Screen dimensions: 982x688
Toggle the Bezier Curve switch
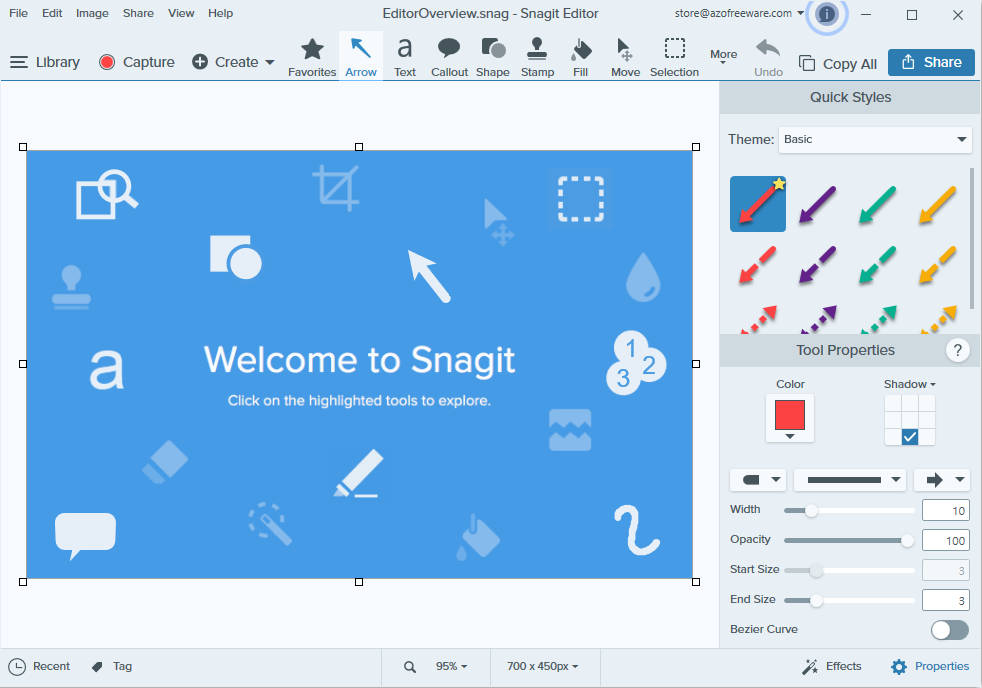948,630
